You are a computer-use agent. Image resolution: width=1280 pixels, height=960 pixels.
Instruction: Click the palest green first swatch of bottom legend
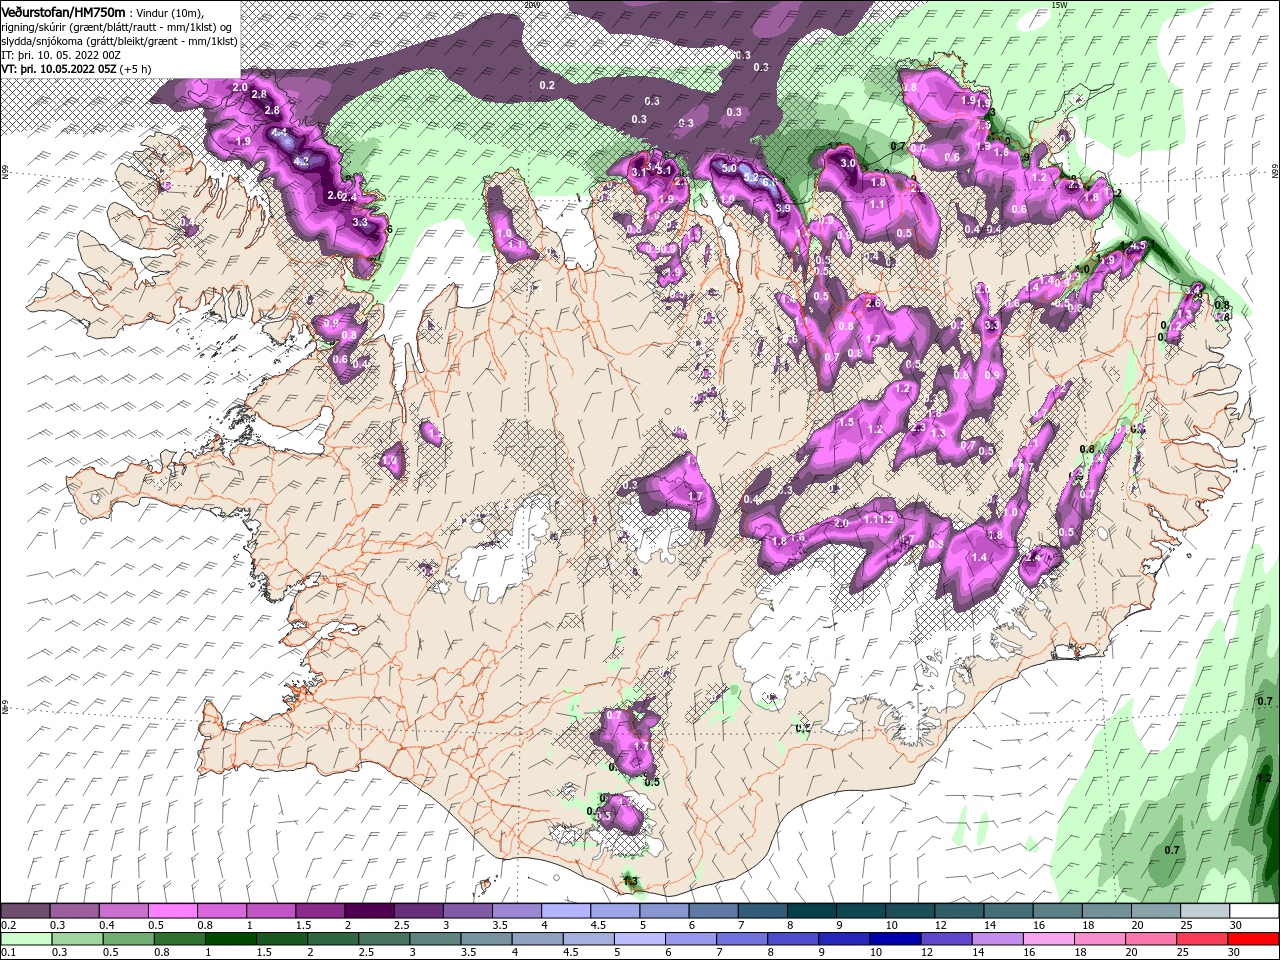[26, 939]
